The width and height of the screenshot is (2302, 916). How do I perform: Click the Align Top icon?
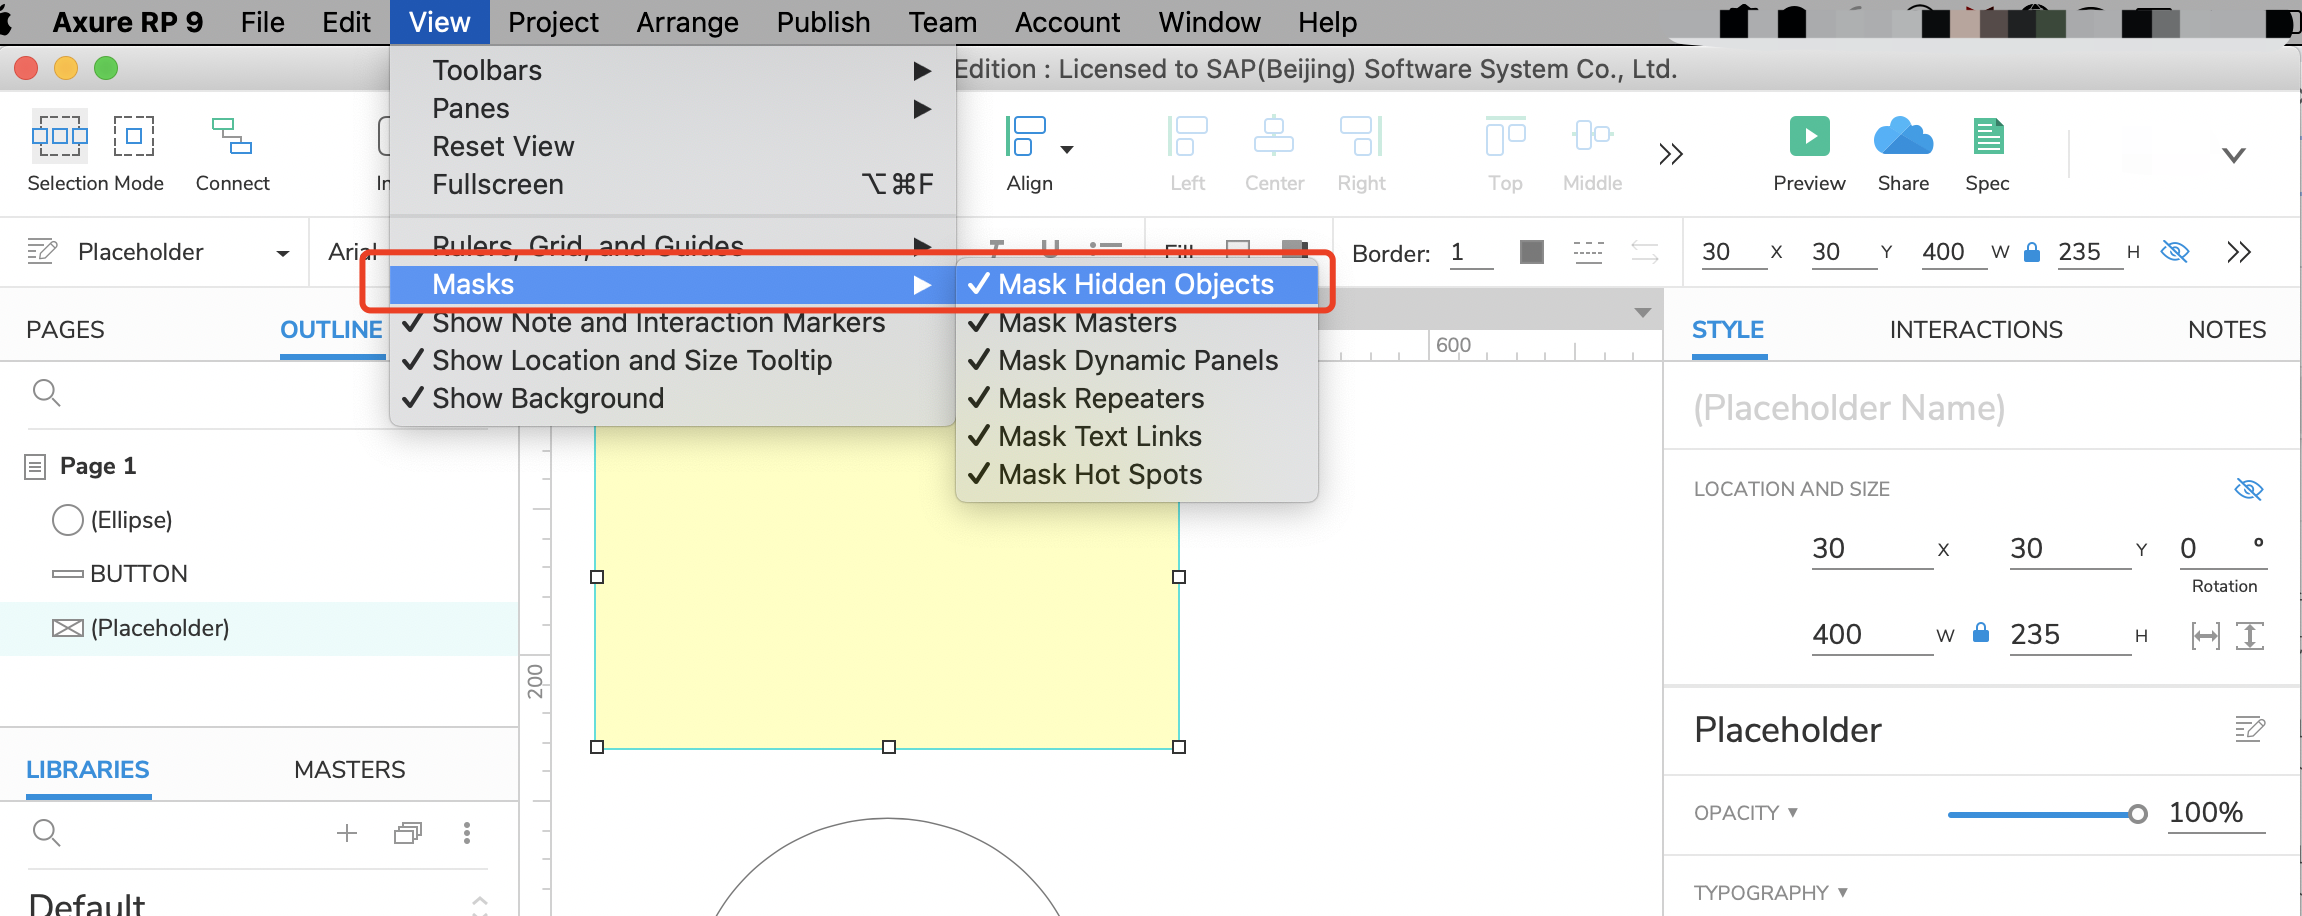[x=1505, y=136]
